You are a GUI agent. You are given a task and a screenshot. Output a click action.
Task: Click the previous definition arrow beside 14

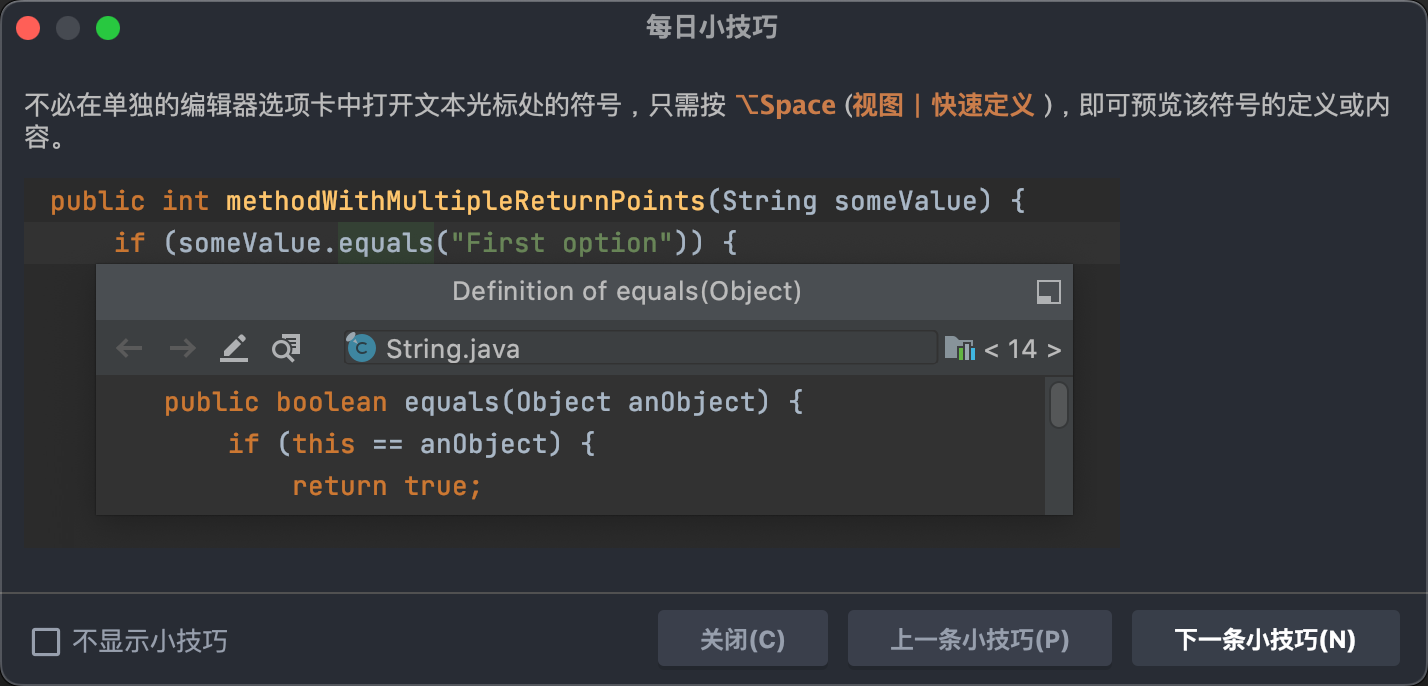(x=992, y=348)
